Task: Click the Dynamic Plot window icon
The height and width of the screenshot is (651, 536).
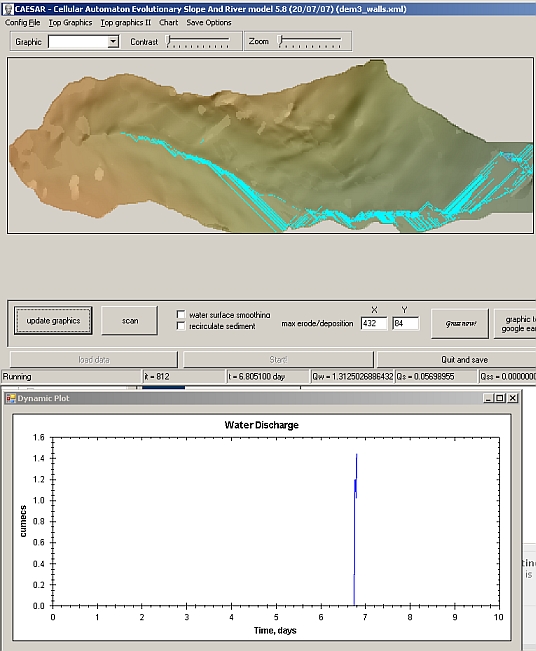Action: coord(11,398)
